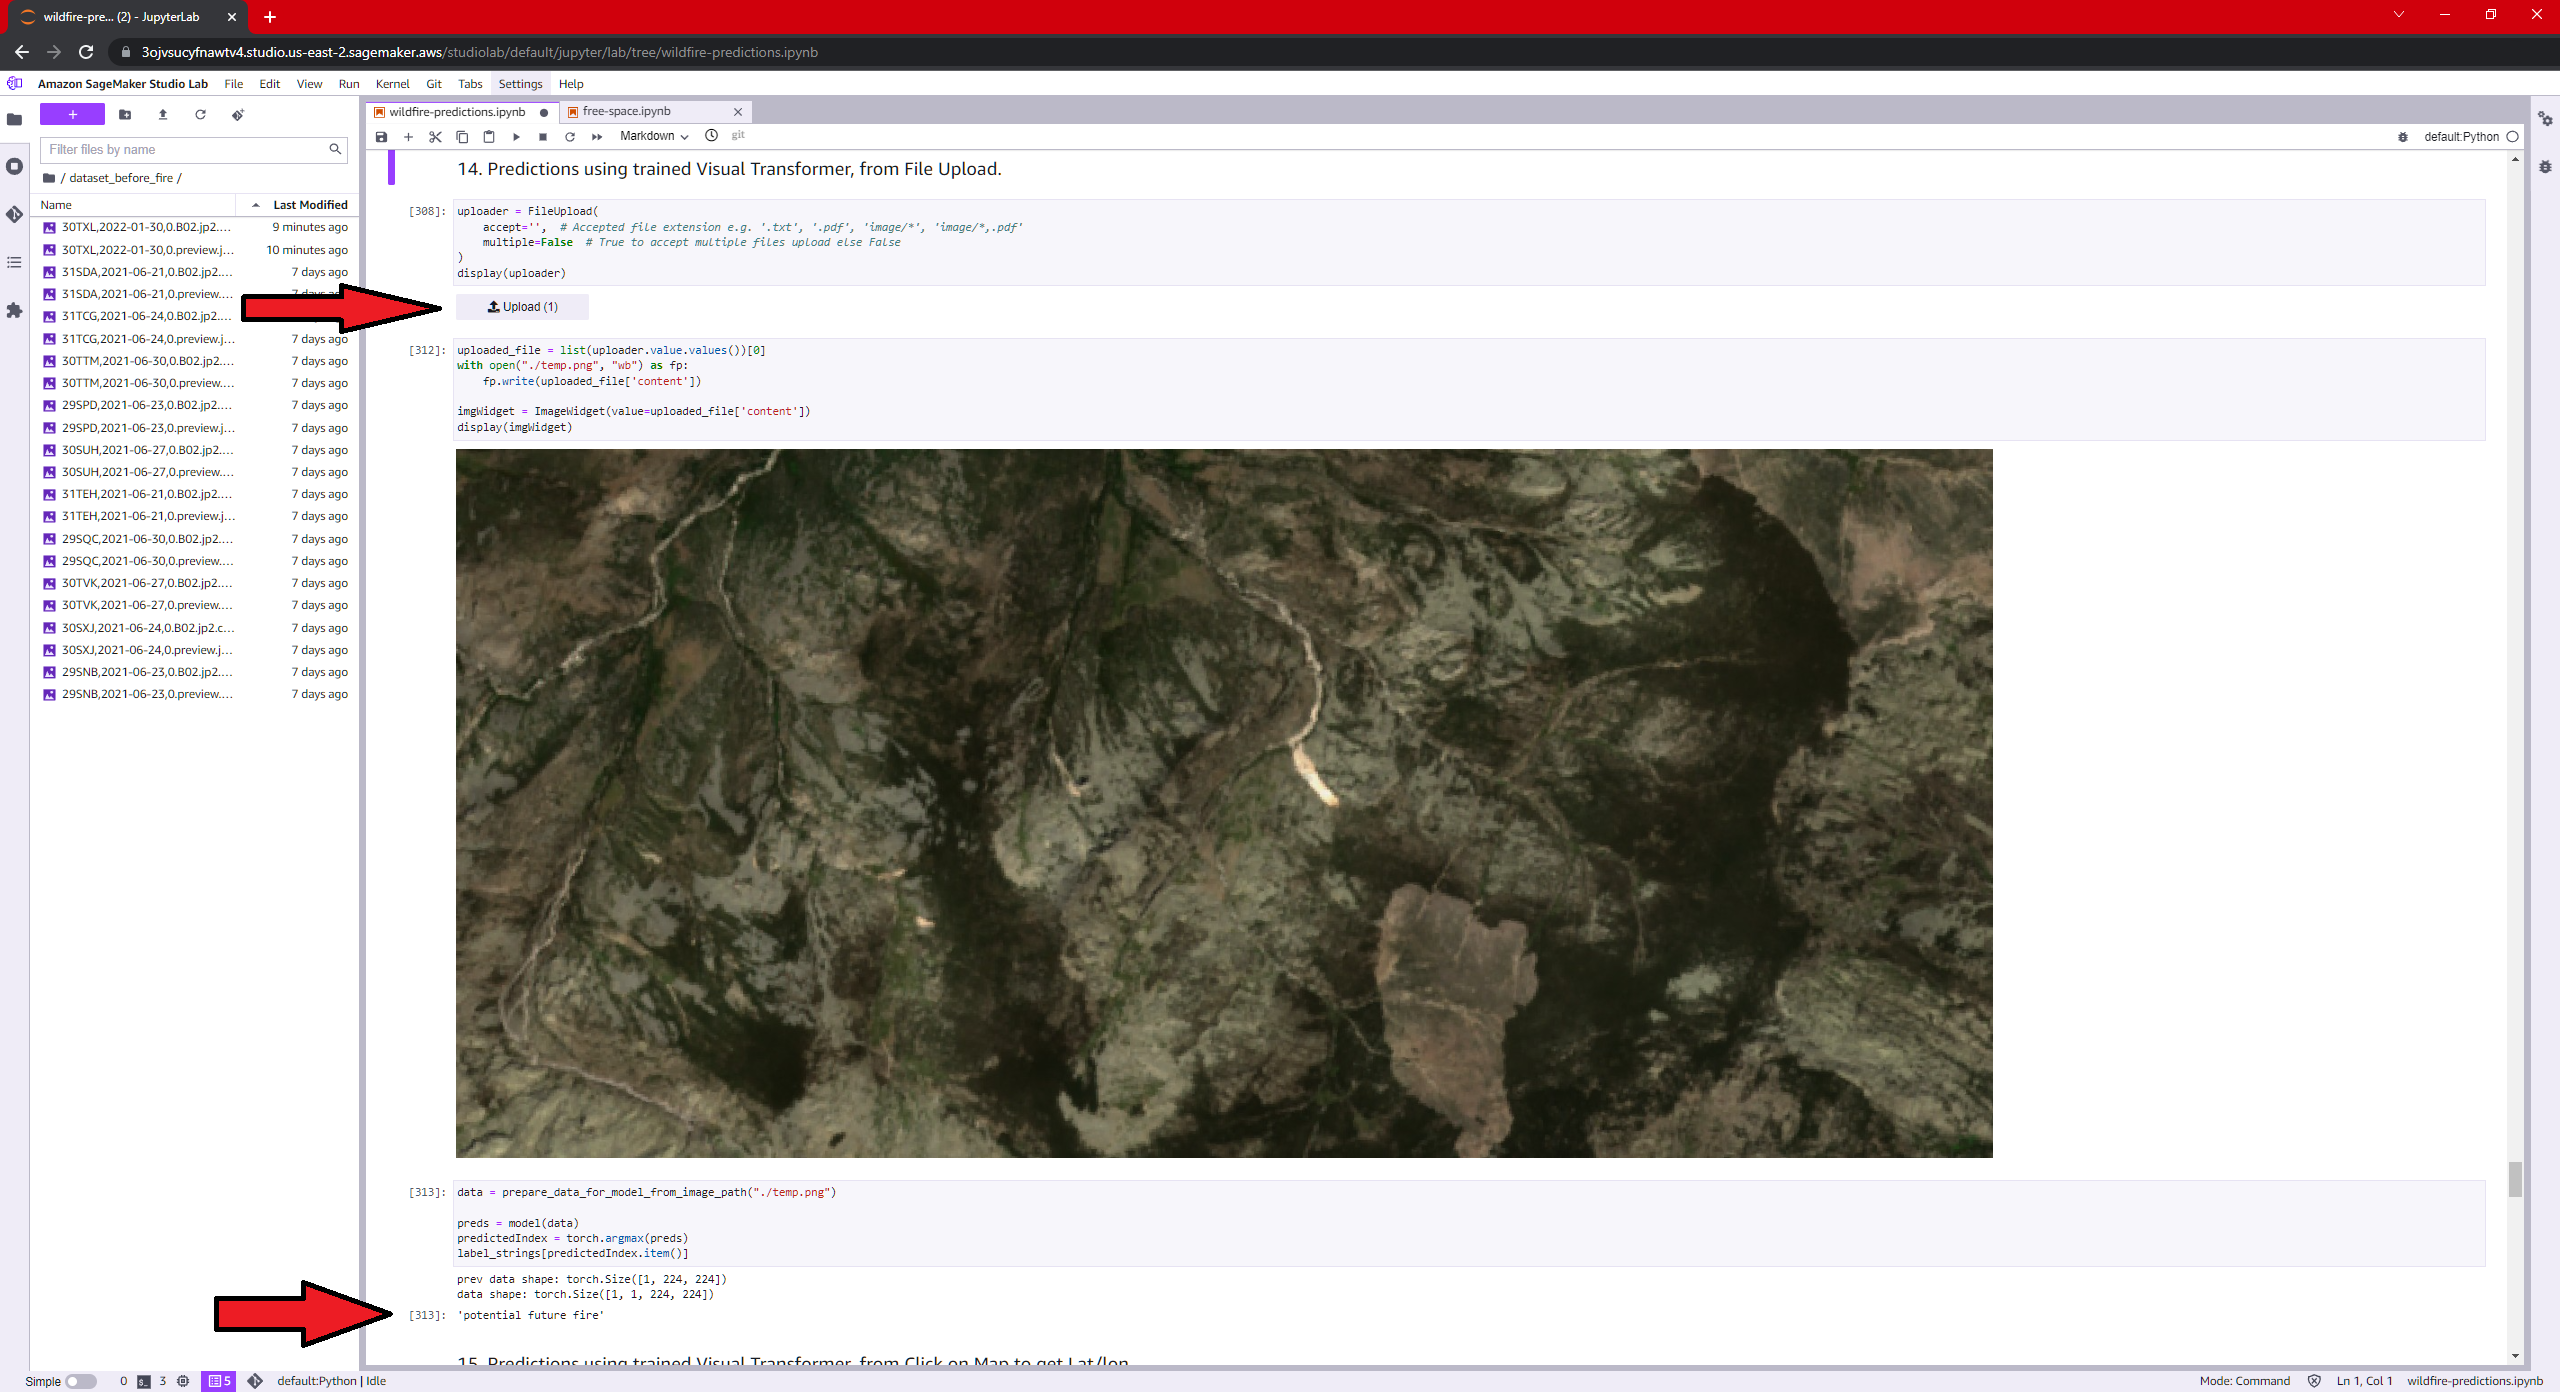Toggle Simple interface mode switch
Viewport: 2560px width, 1392px height.
80,1381
